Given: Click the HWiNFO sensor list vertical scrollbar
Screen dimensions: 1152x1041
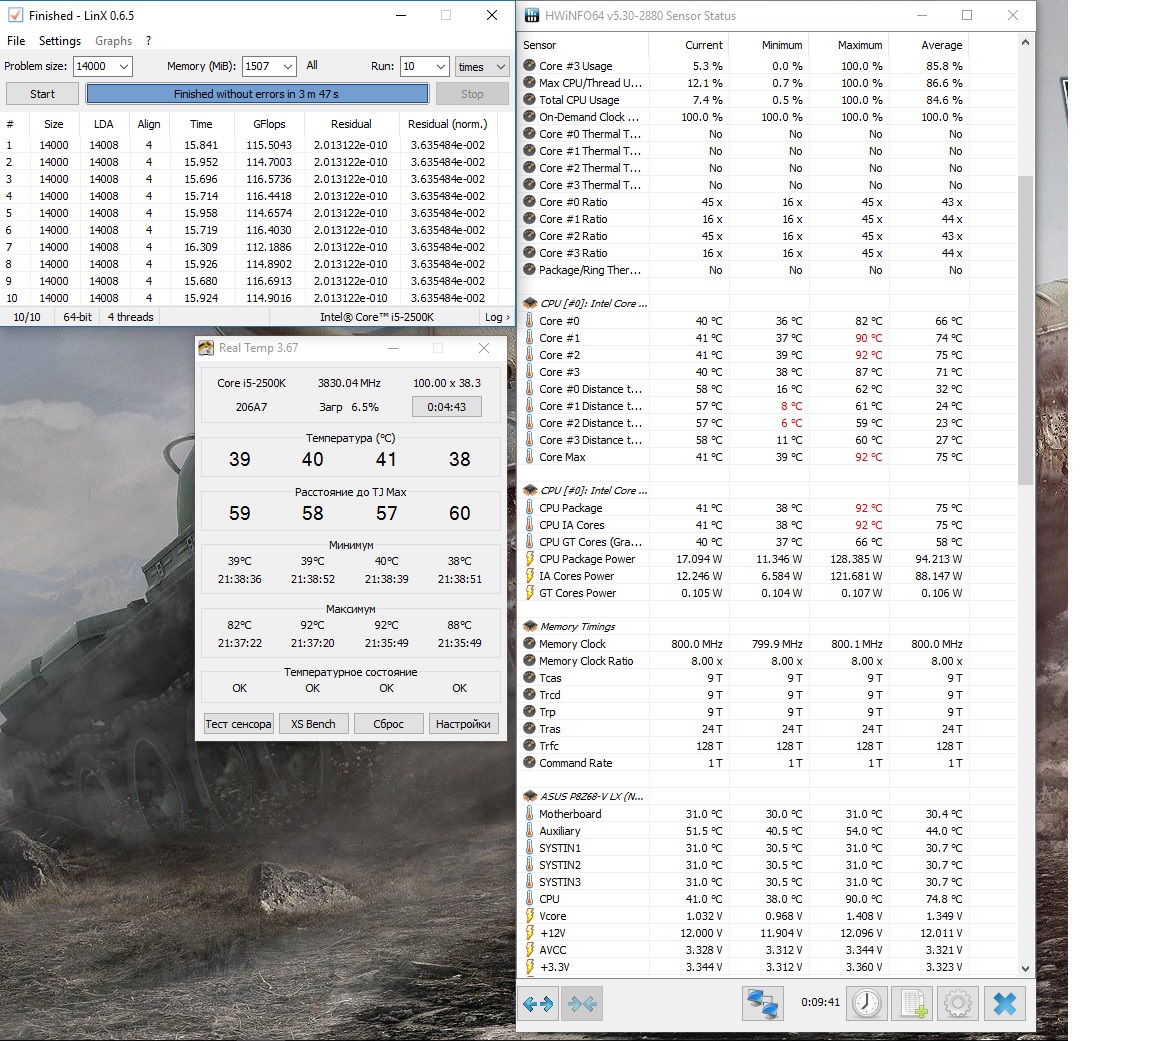Looking at the screenshot, I should (1024, 330).
